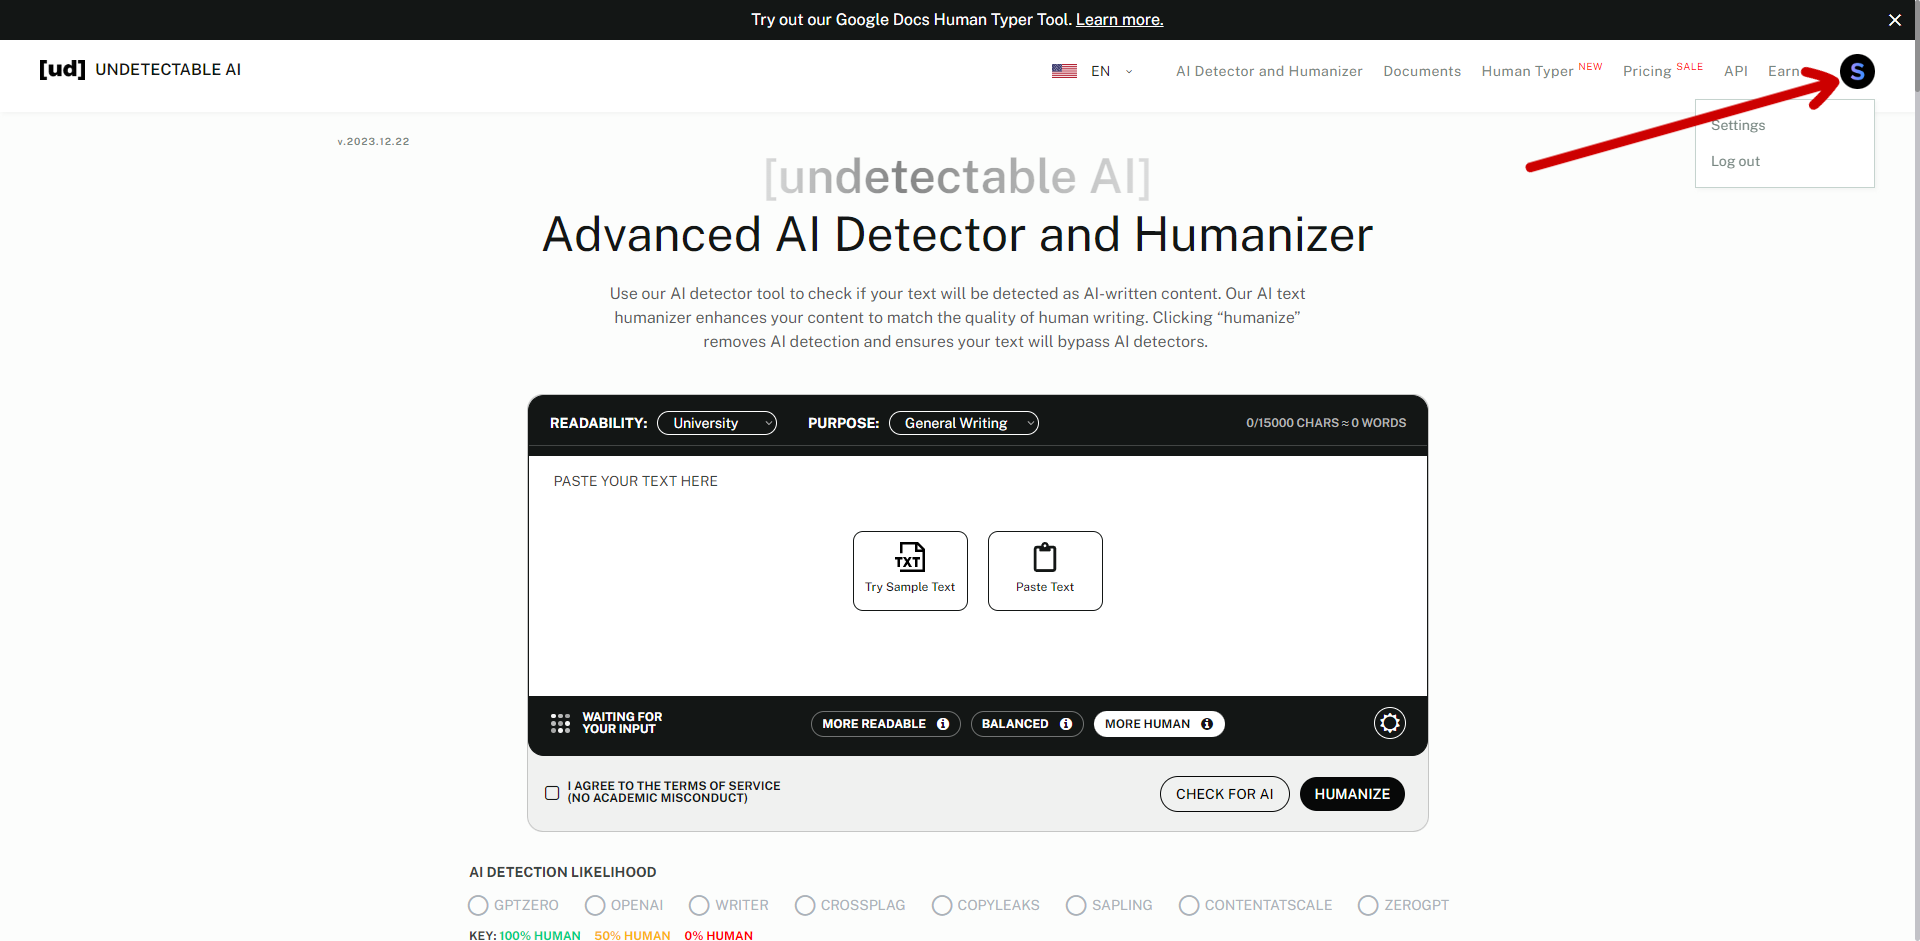Click the US flag language icon
This screenshot has height=941, width=1920.
[x=1064, y=71]
